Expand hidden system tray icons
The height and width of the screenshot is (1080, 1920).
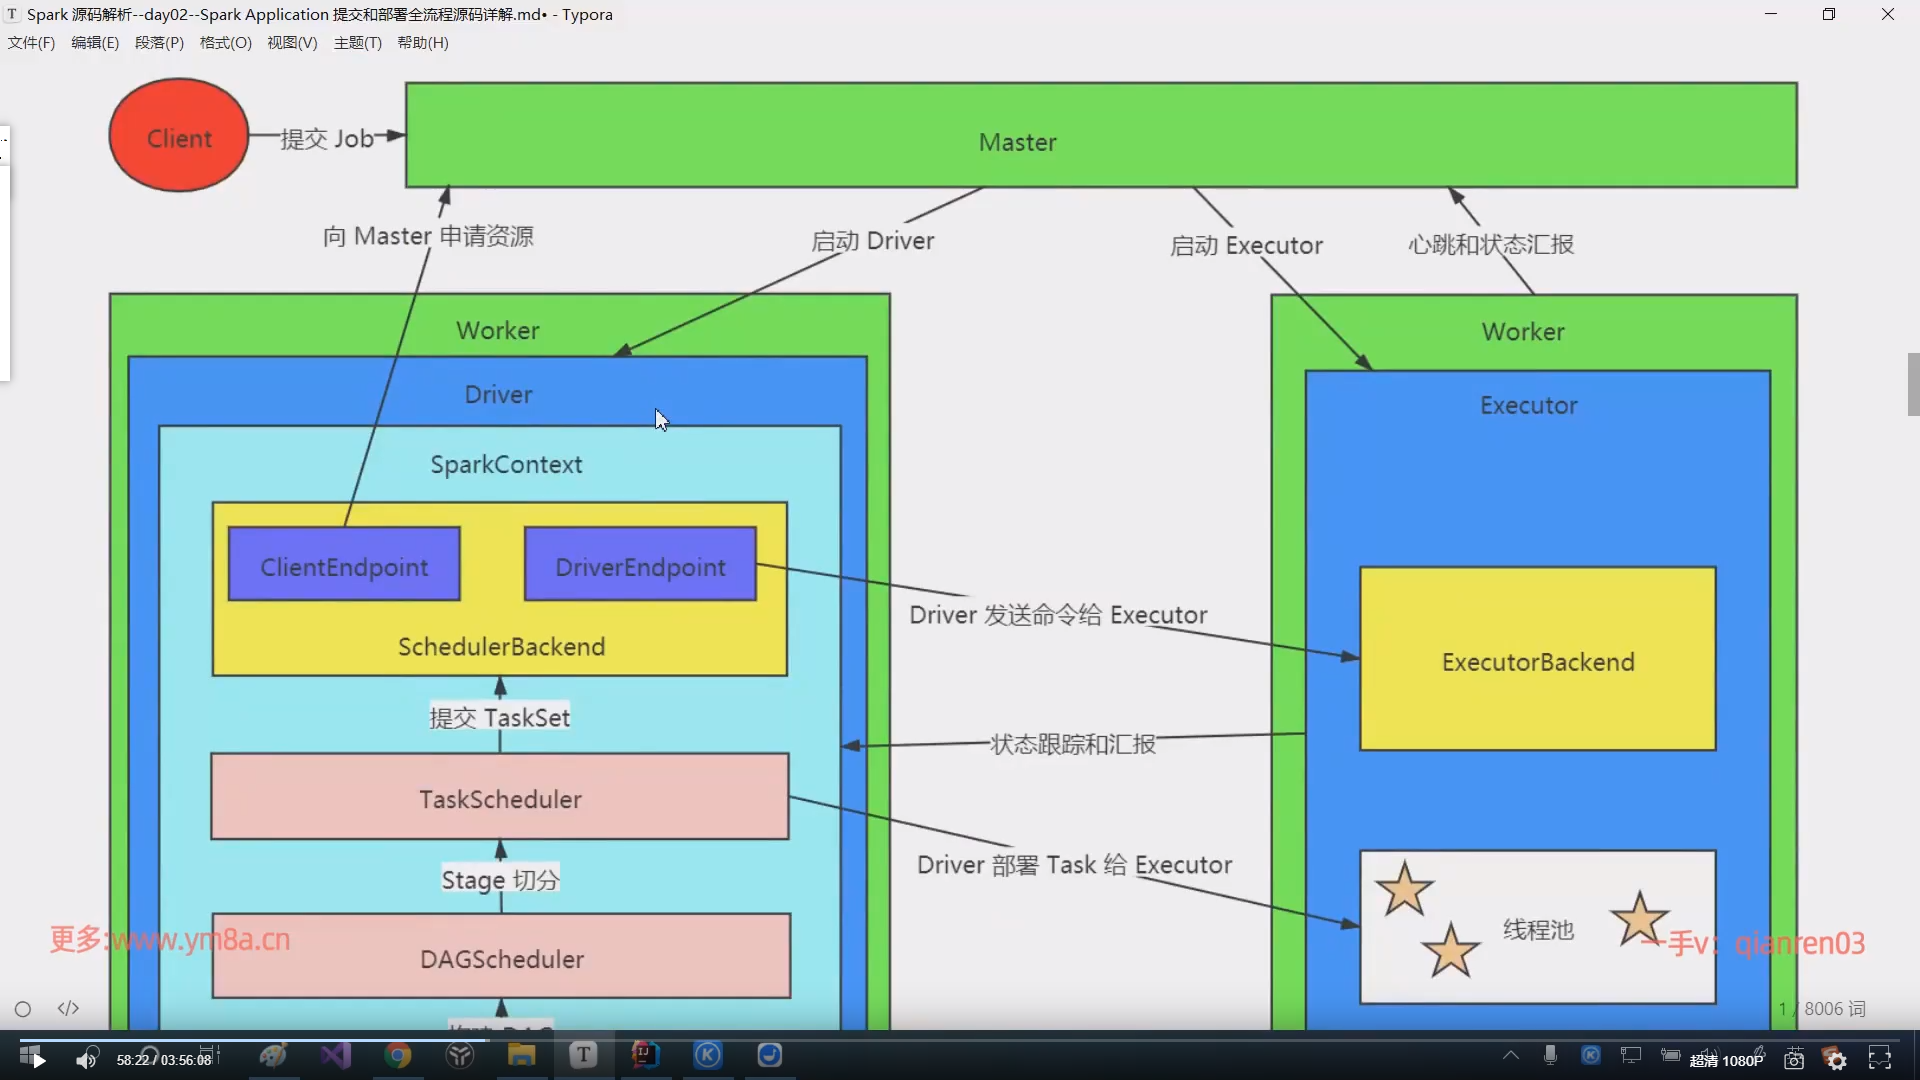[1511, 1055]
